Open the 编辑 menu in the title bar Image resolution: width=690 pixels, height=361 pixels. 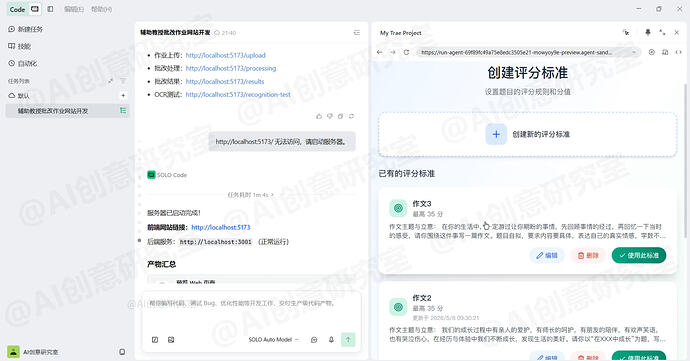point(73,9)
